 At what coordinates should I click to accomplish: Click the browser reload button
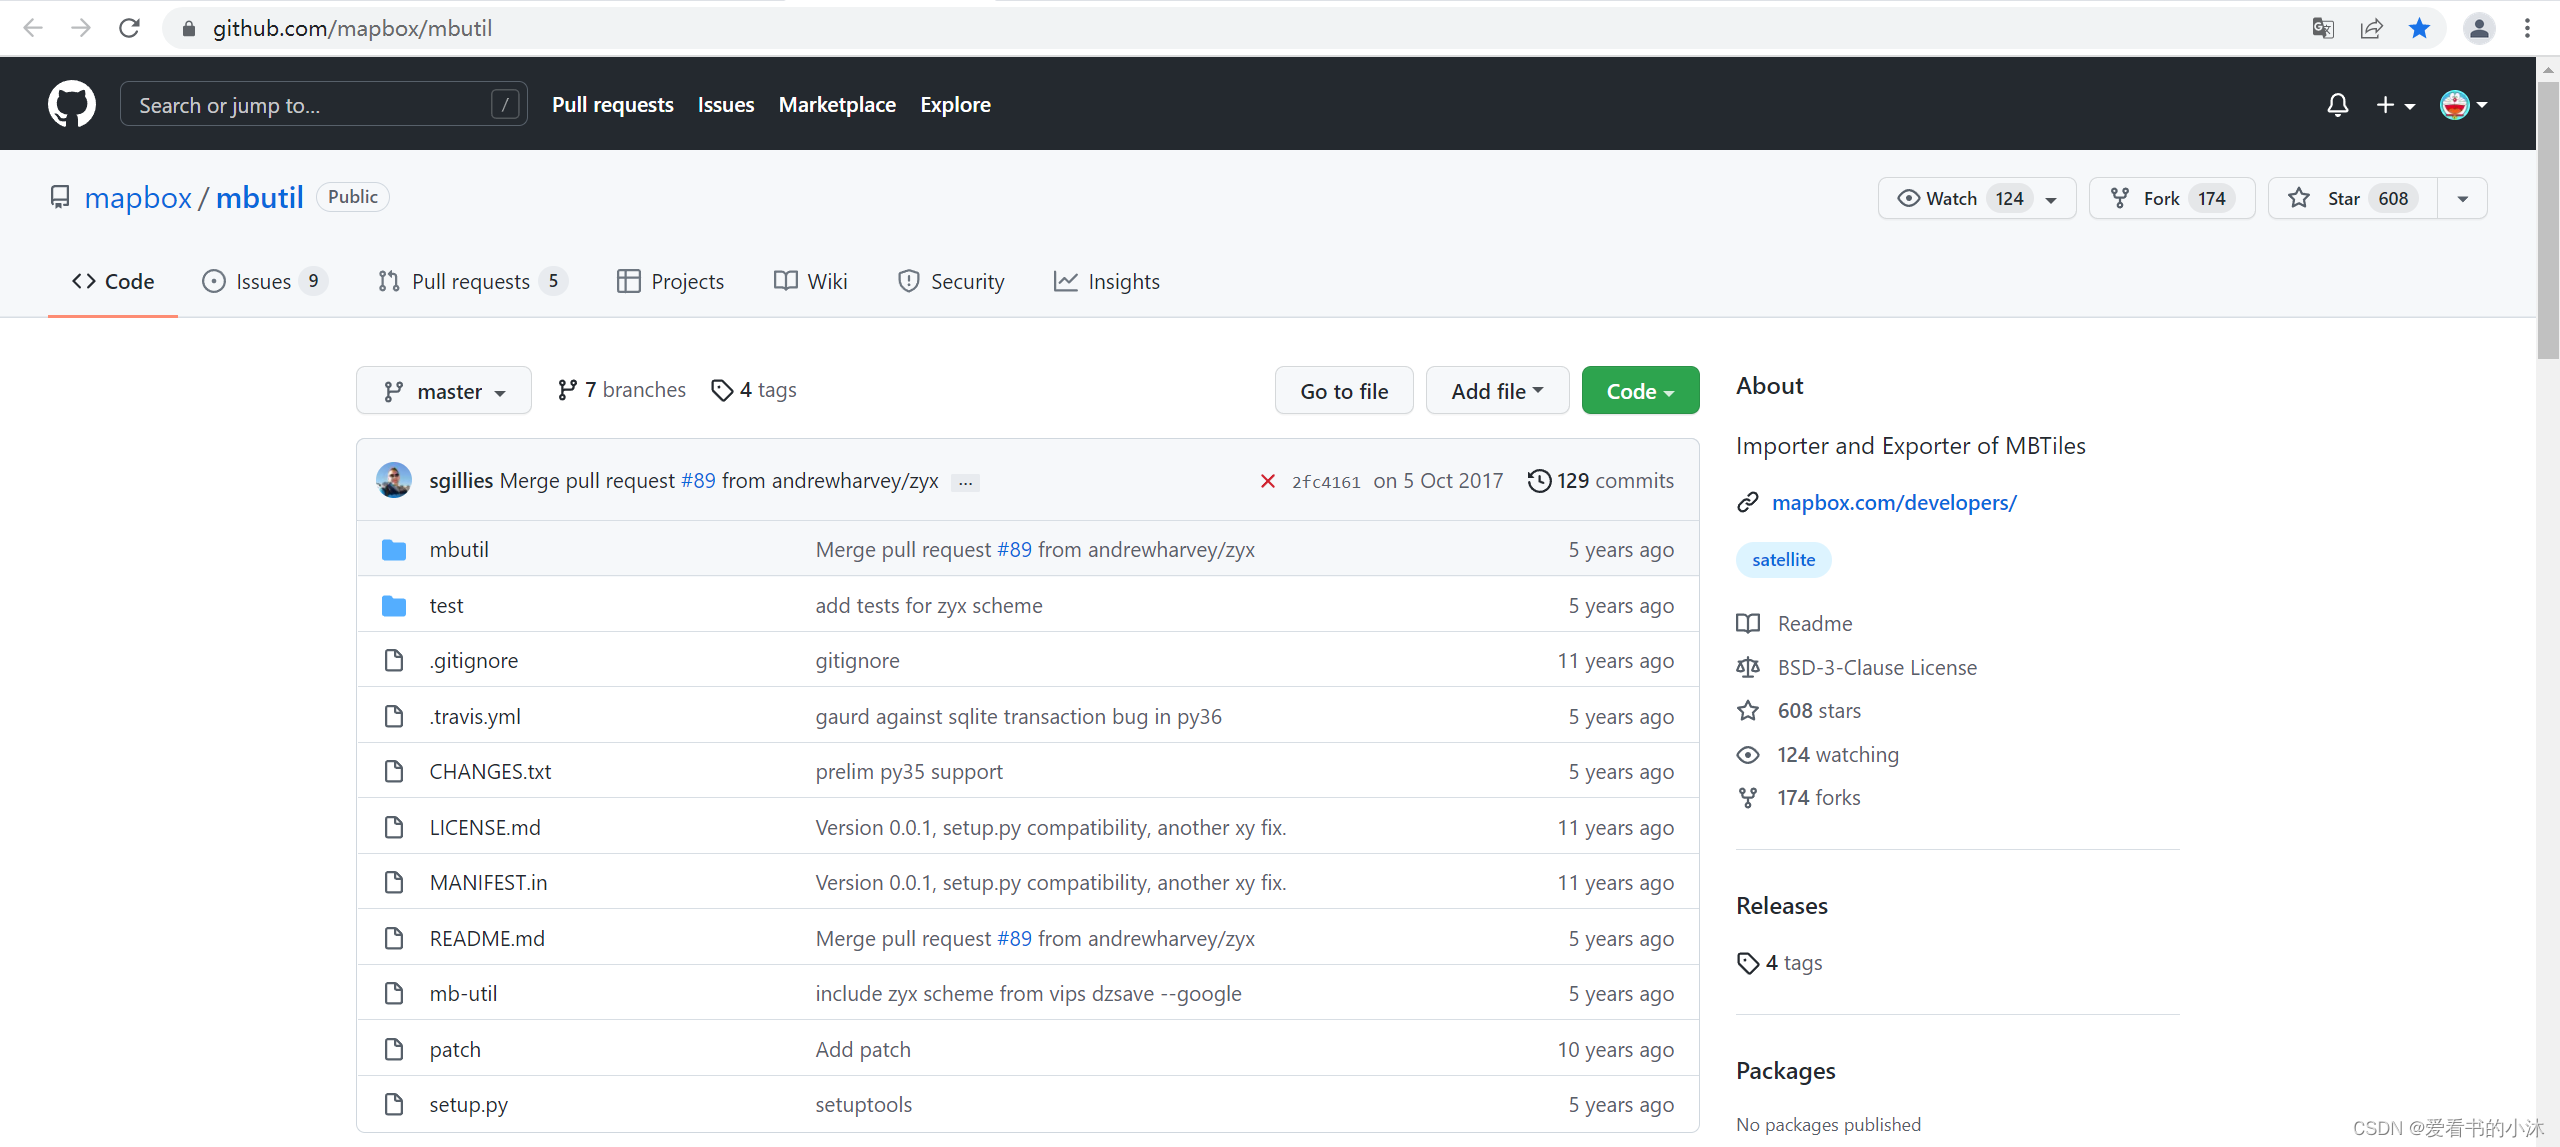tap(129, 28)
